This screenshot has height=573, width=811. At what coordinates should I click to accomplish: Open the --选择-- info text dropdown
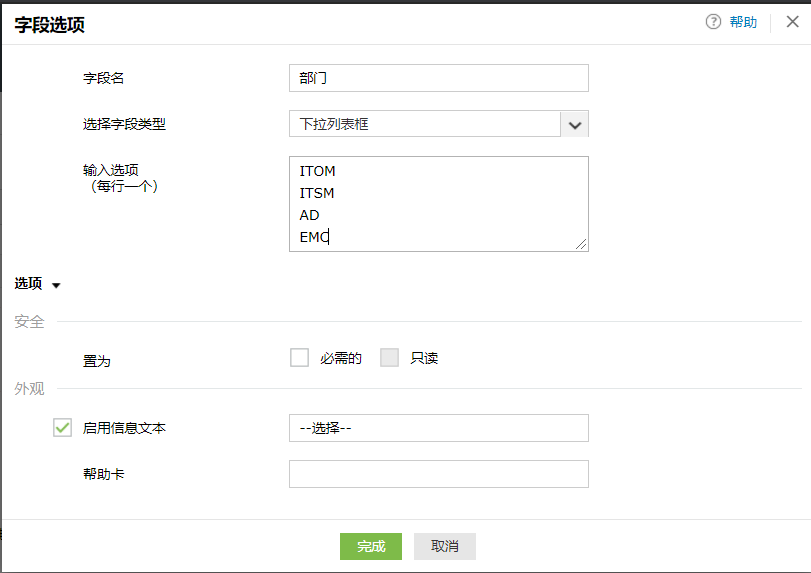click(438, 428)
